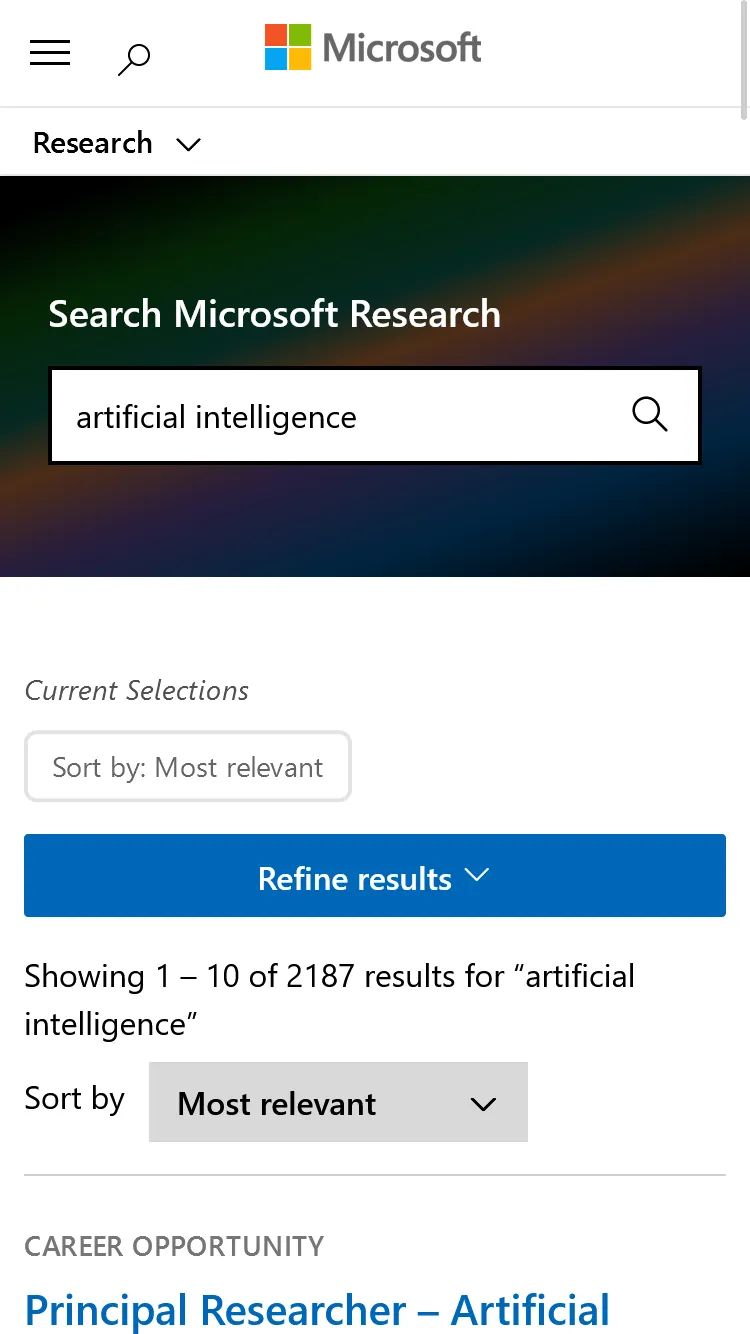This screenshot has height=1334, width=750.
Task: Focus the "artificial intelligence" search field
Action: (x=330, y=416)
